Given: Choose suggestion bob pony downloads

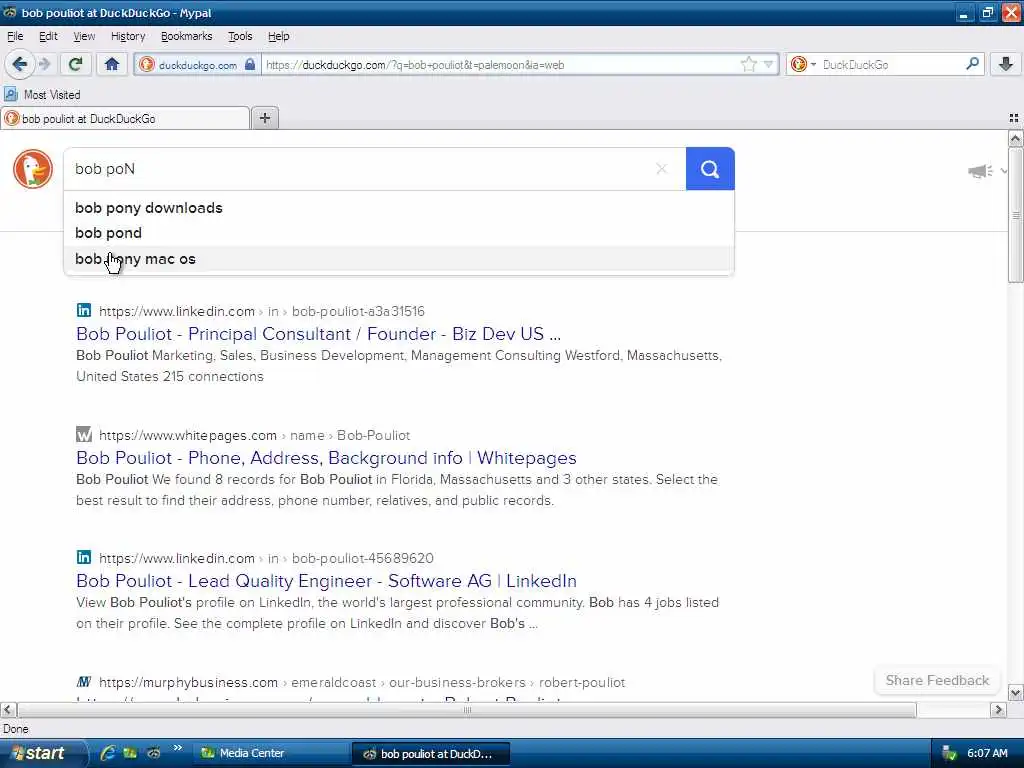Looking at the screenshot, I should (398, 208).
